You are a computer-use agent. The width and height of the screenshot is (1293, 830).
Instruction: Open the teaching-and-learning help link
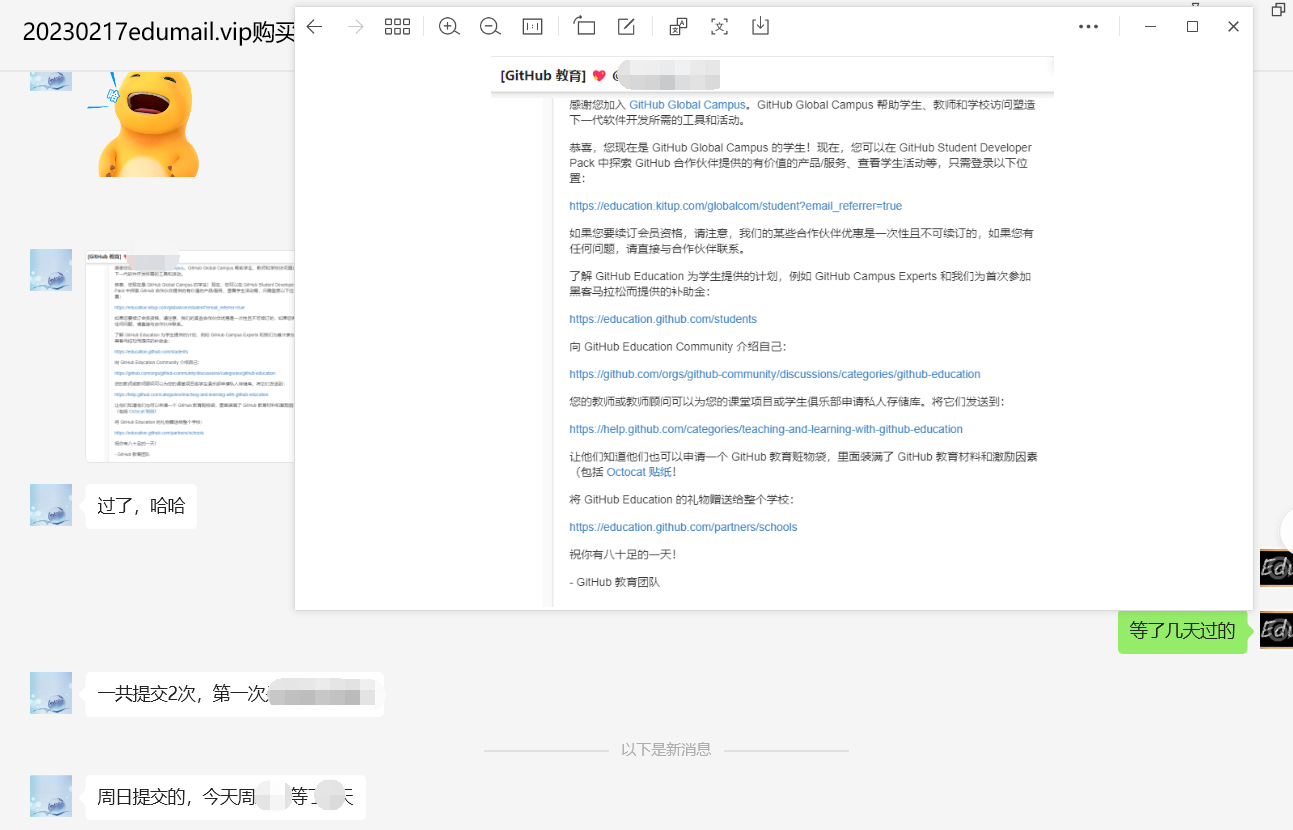point(766,429)
